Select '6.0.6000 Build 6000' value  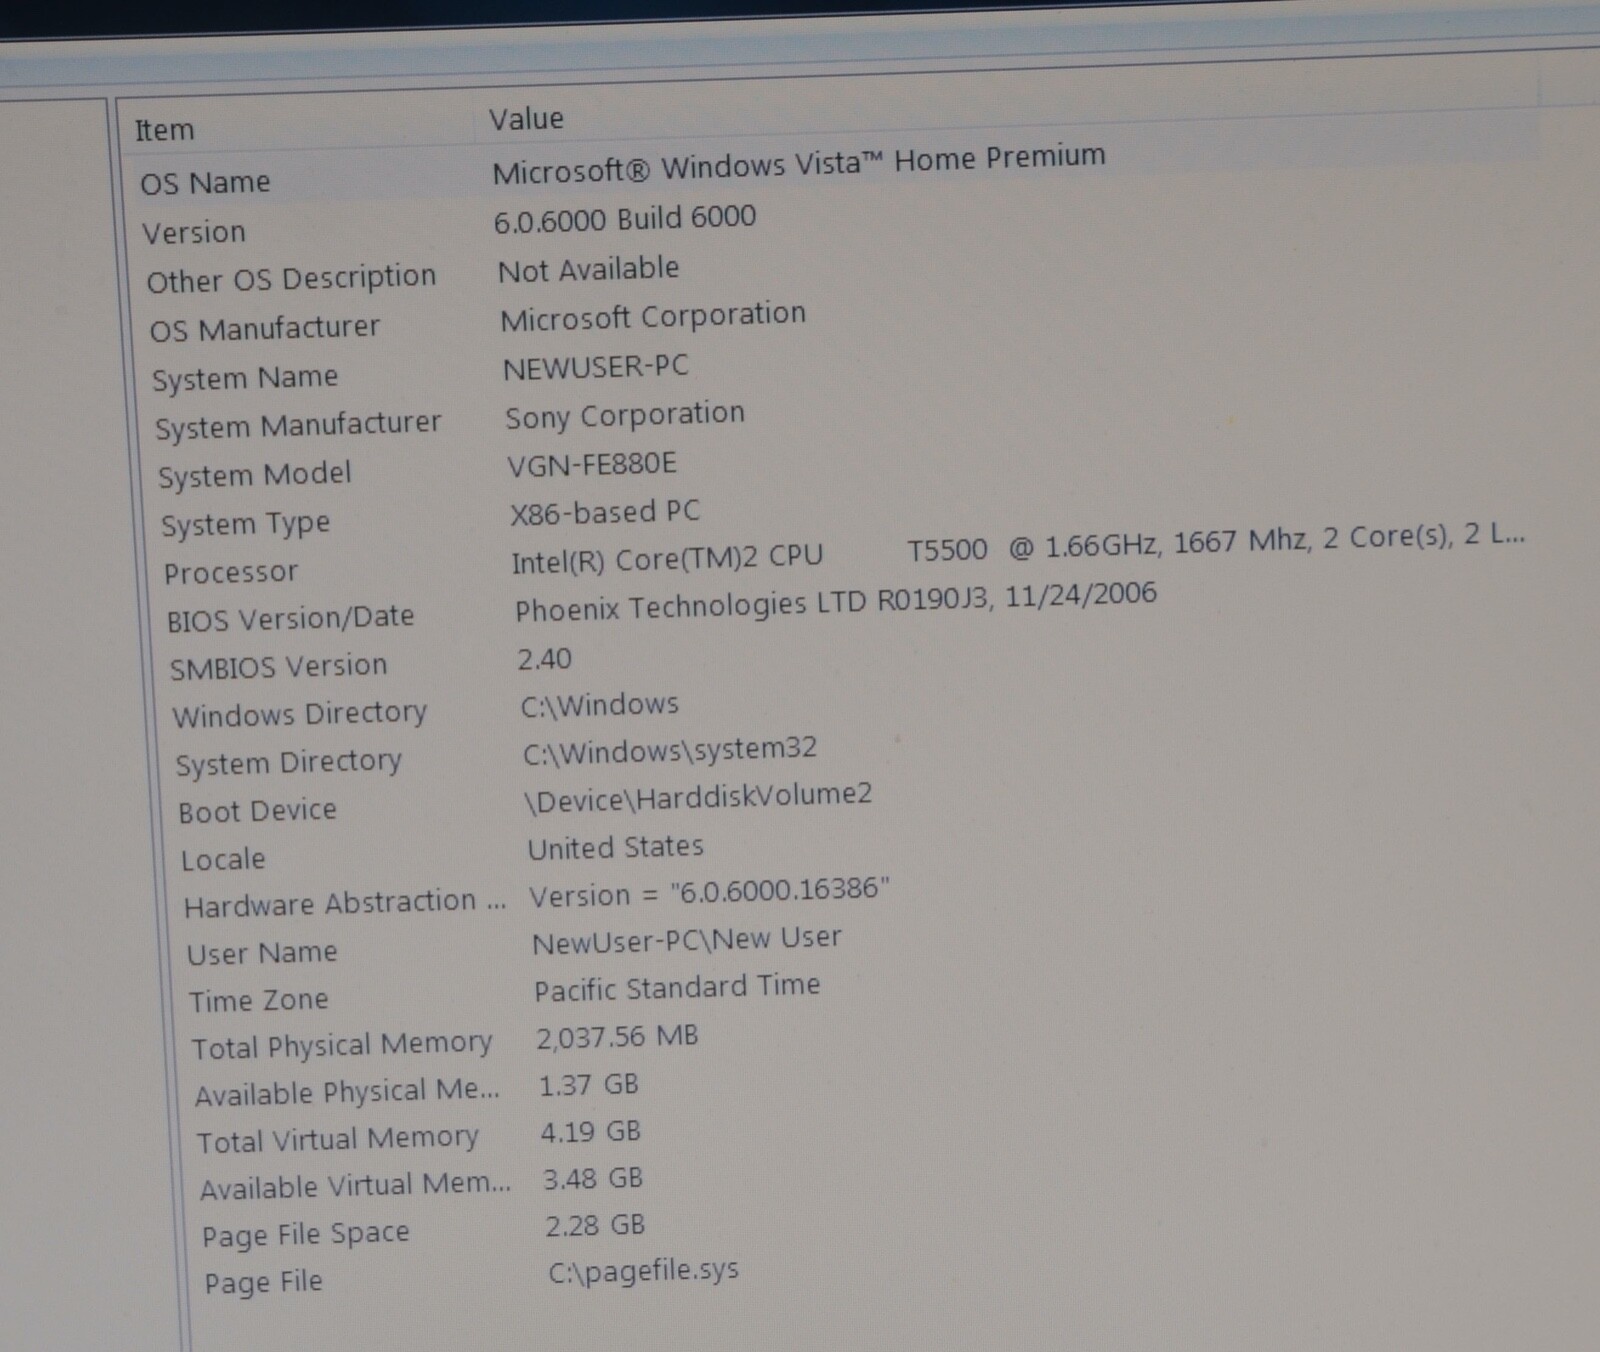click(625, 219)
